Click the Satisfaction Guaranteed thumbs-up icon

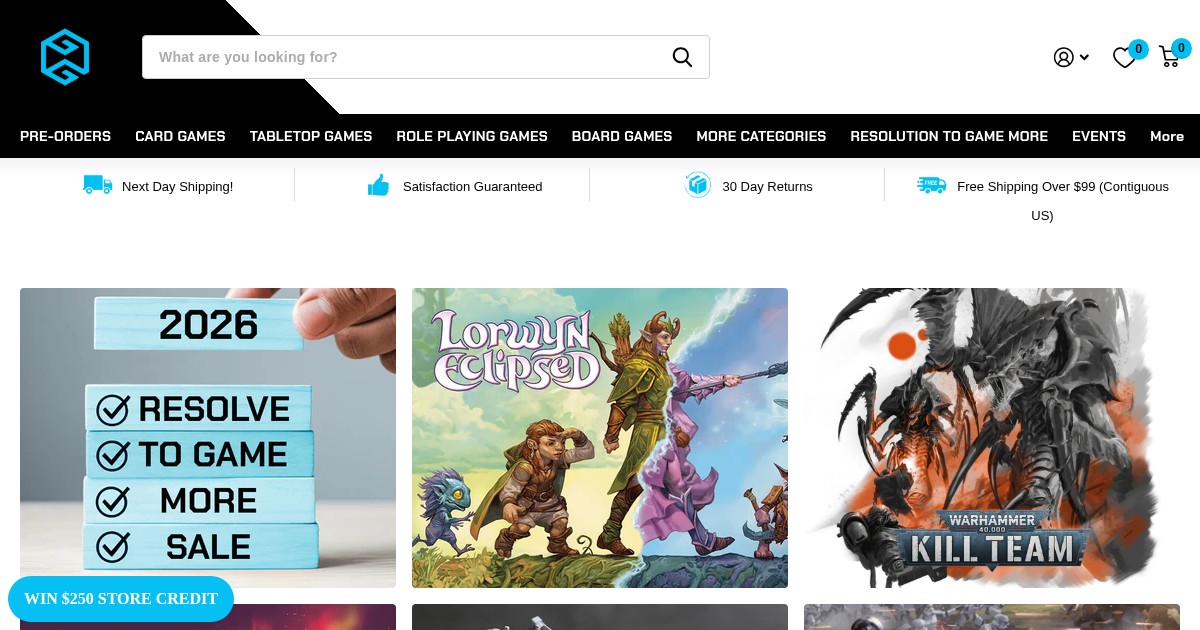pyautogui.click(x=378, y=185)
